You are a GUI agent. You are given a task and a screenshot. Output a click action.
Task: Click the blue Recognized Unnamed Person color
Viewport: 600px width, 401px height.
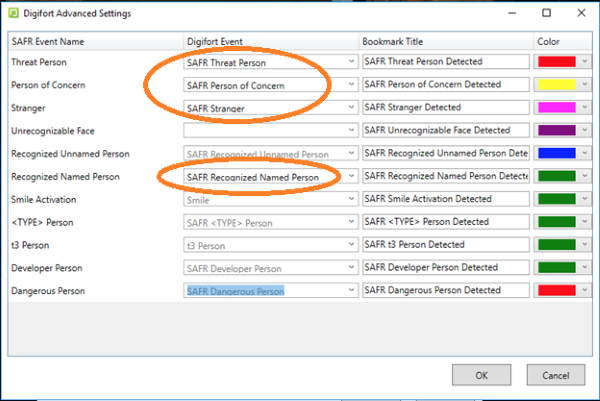pyautogui.click(x=557, y=153)
